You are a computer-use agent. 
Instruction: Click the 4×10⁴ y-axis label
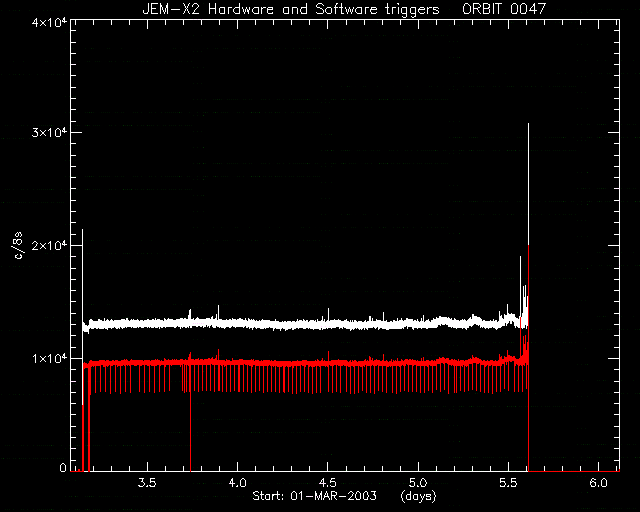[x=49, y=22]
